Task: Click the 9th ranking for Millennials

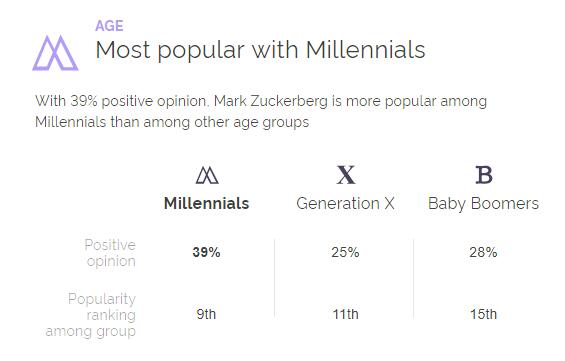Action: coord(206,314)
